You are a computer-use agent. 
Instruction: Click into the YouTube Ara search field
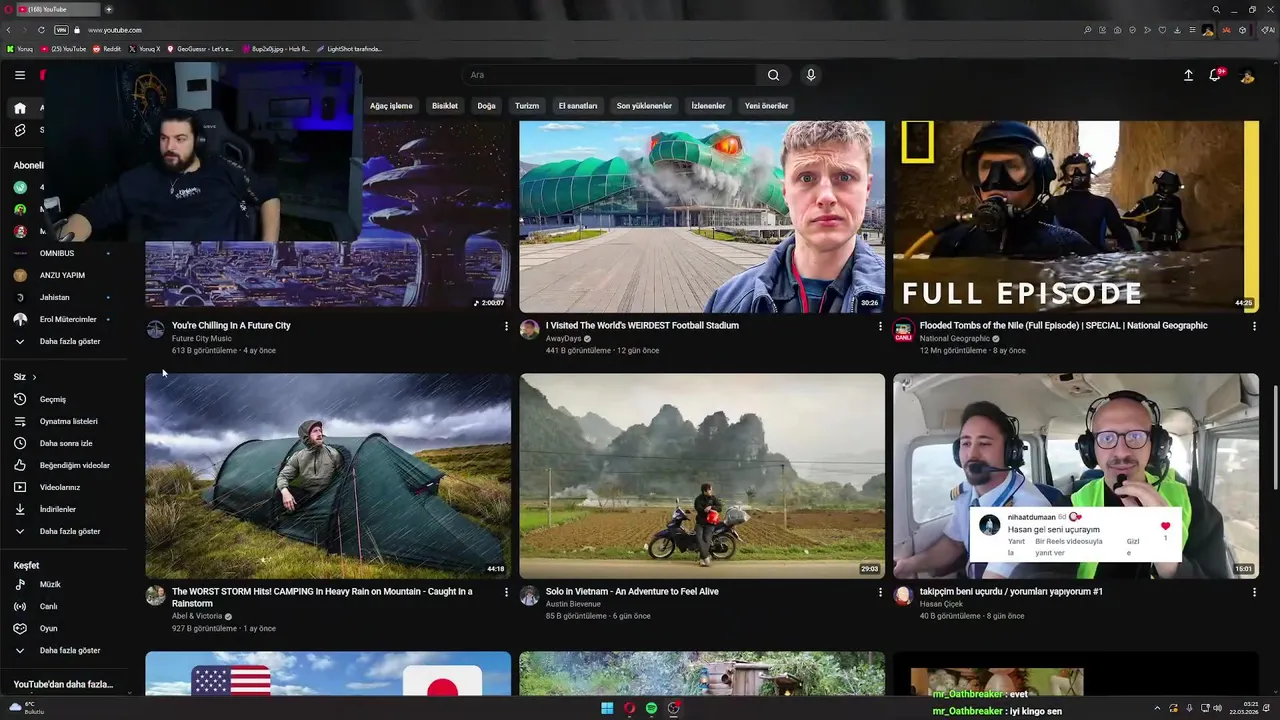pos(610,75)
